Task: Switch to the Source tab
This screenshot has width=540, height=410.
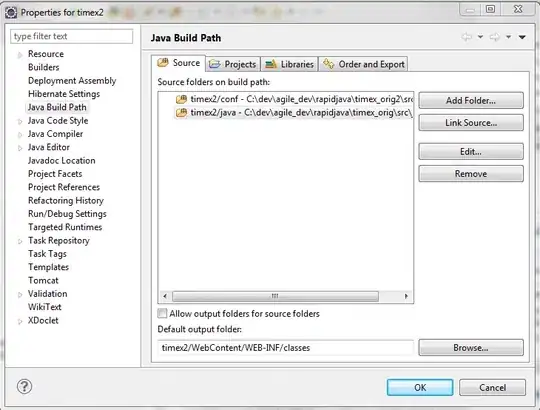Action: (179, 63)
